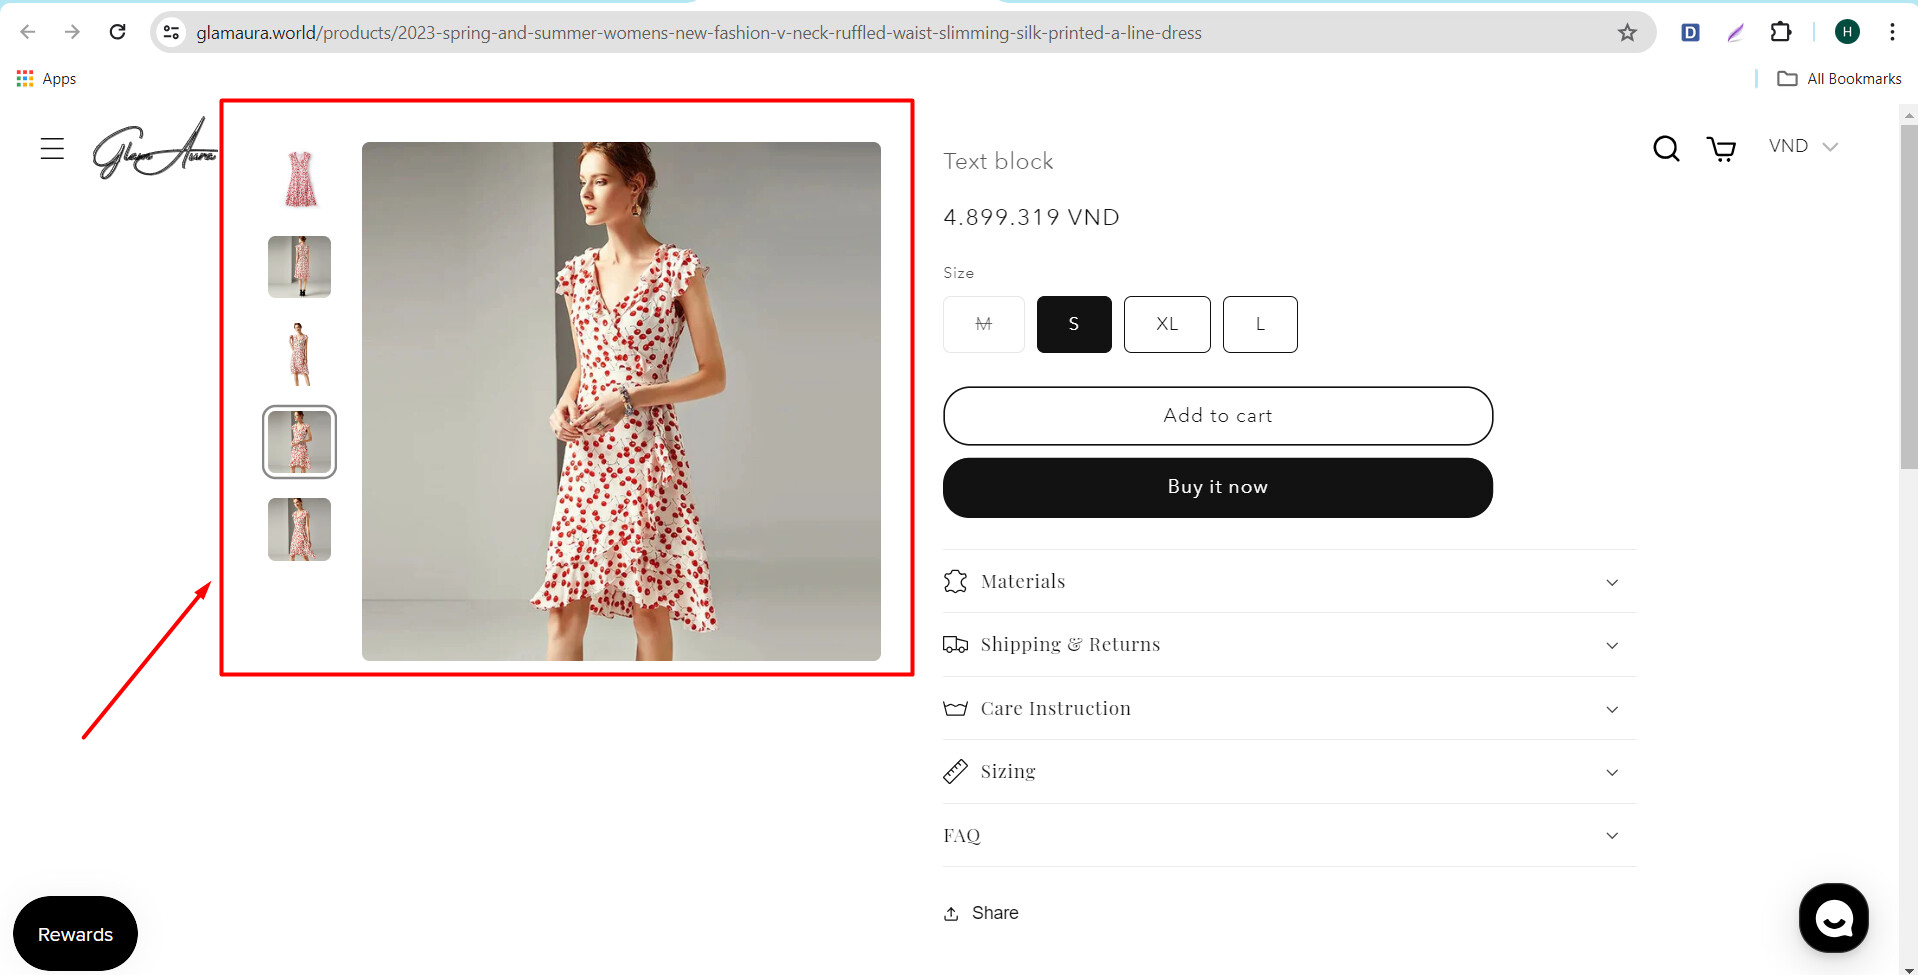Select the first dress-only thumbnail
Screen dimensions: 1918x975
[x=300, y=179]
